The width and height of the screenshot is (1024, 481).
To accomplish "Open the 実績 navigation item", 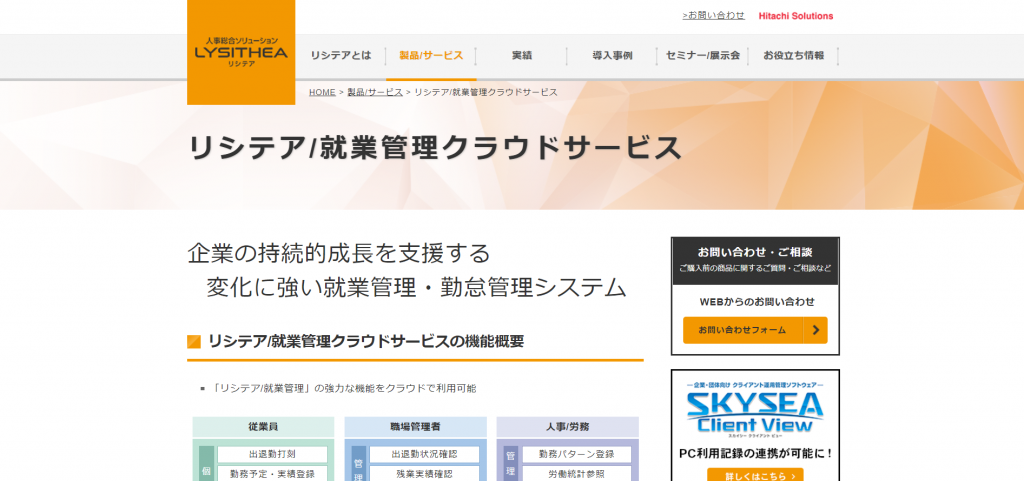I will click(521, 56).
